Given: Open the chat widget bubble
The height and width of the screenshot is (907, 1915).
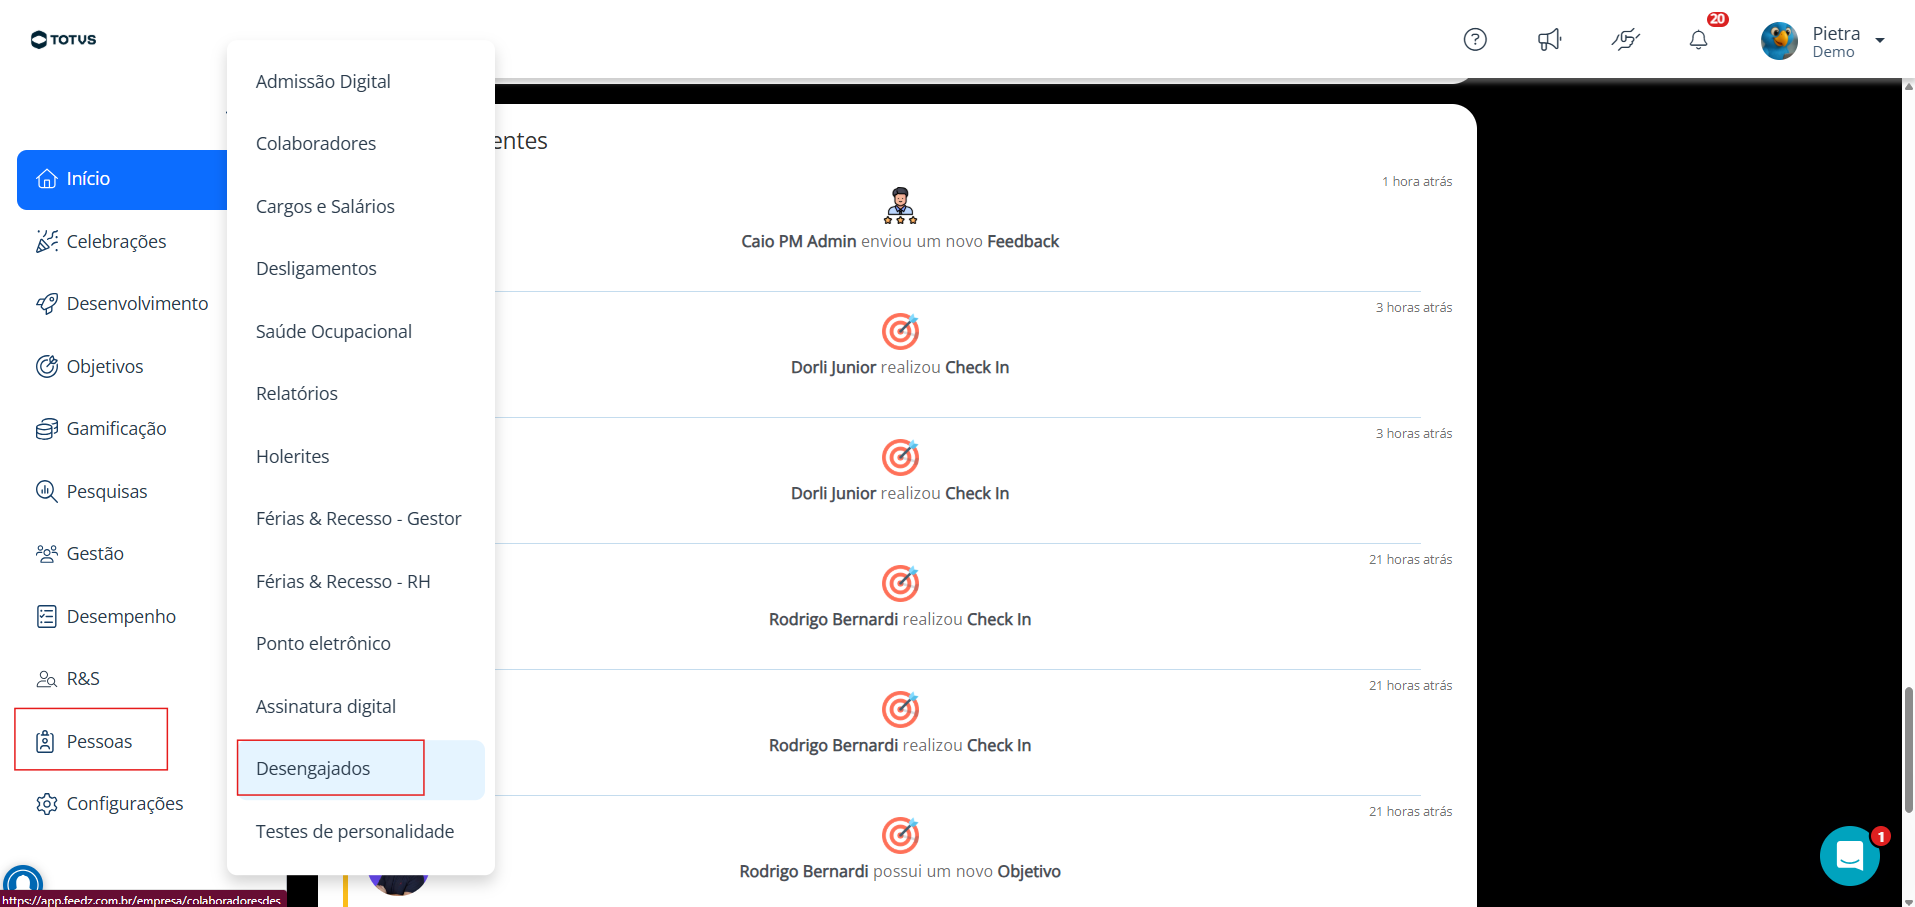Looking at the screenshot, I should (1849, 855).
